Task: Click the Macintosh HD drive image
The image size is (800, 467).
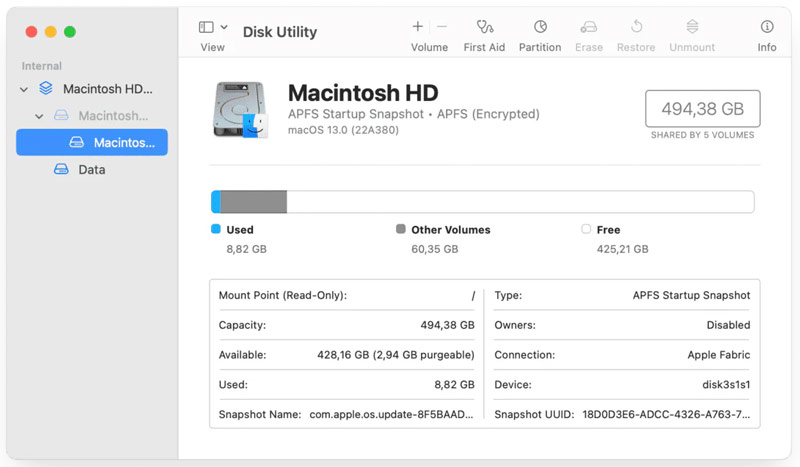Action: click(240, 109)
